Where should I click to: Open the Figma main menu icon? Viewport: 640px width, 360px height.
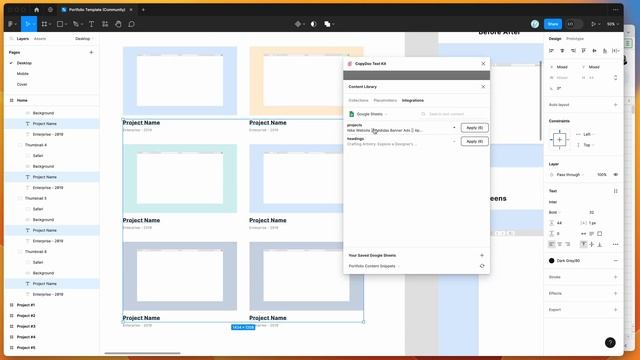11,24
